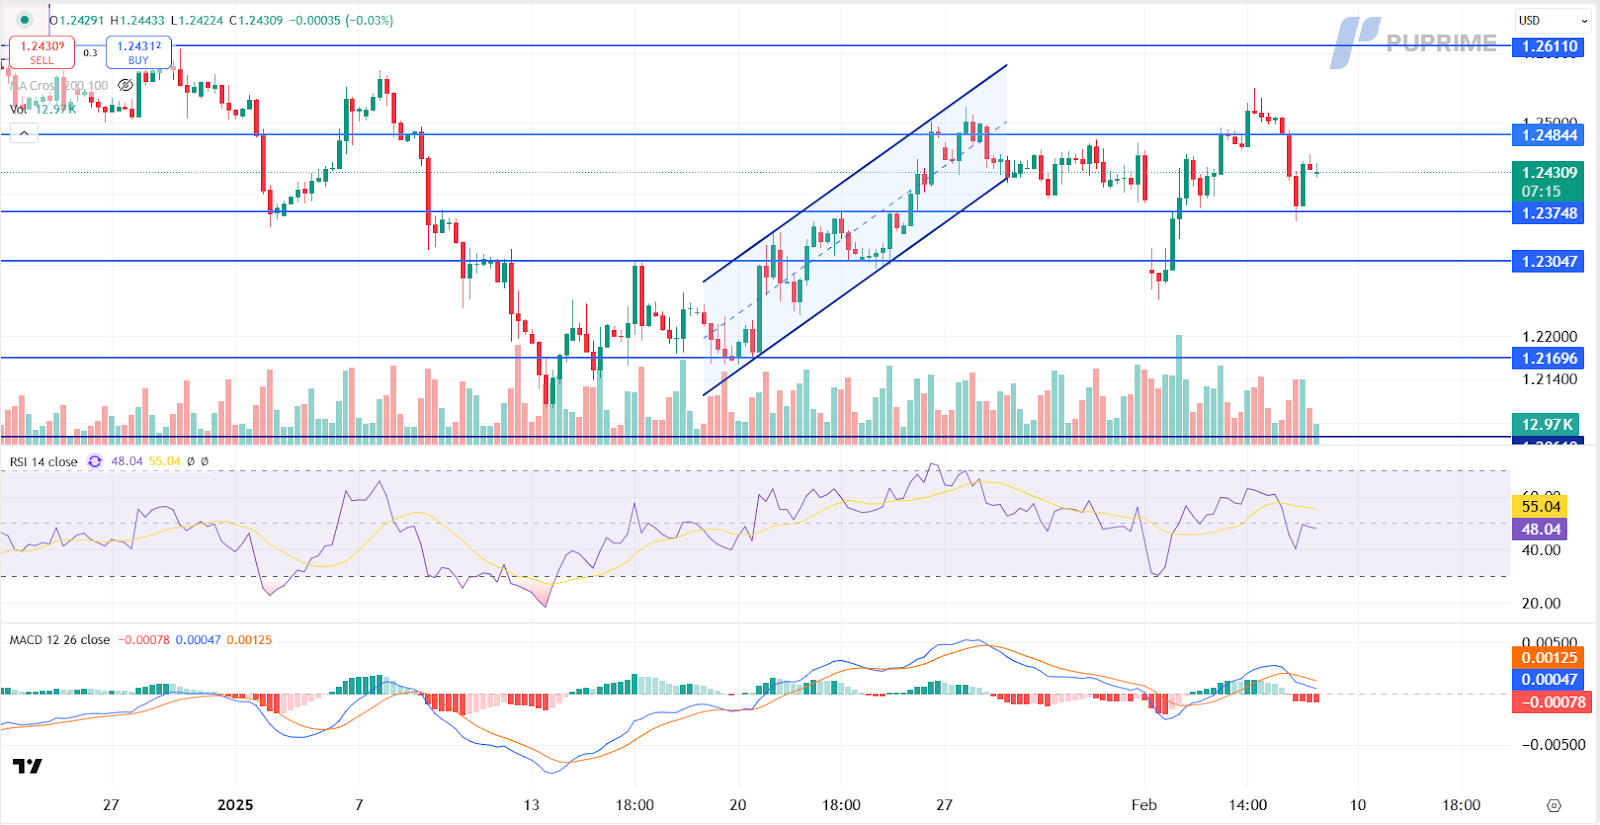Click the 0.3 spread value

(x=90, y=53)
